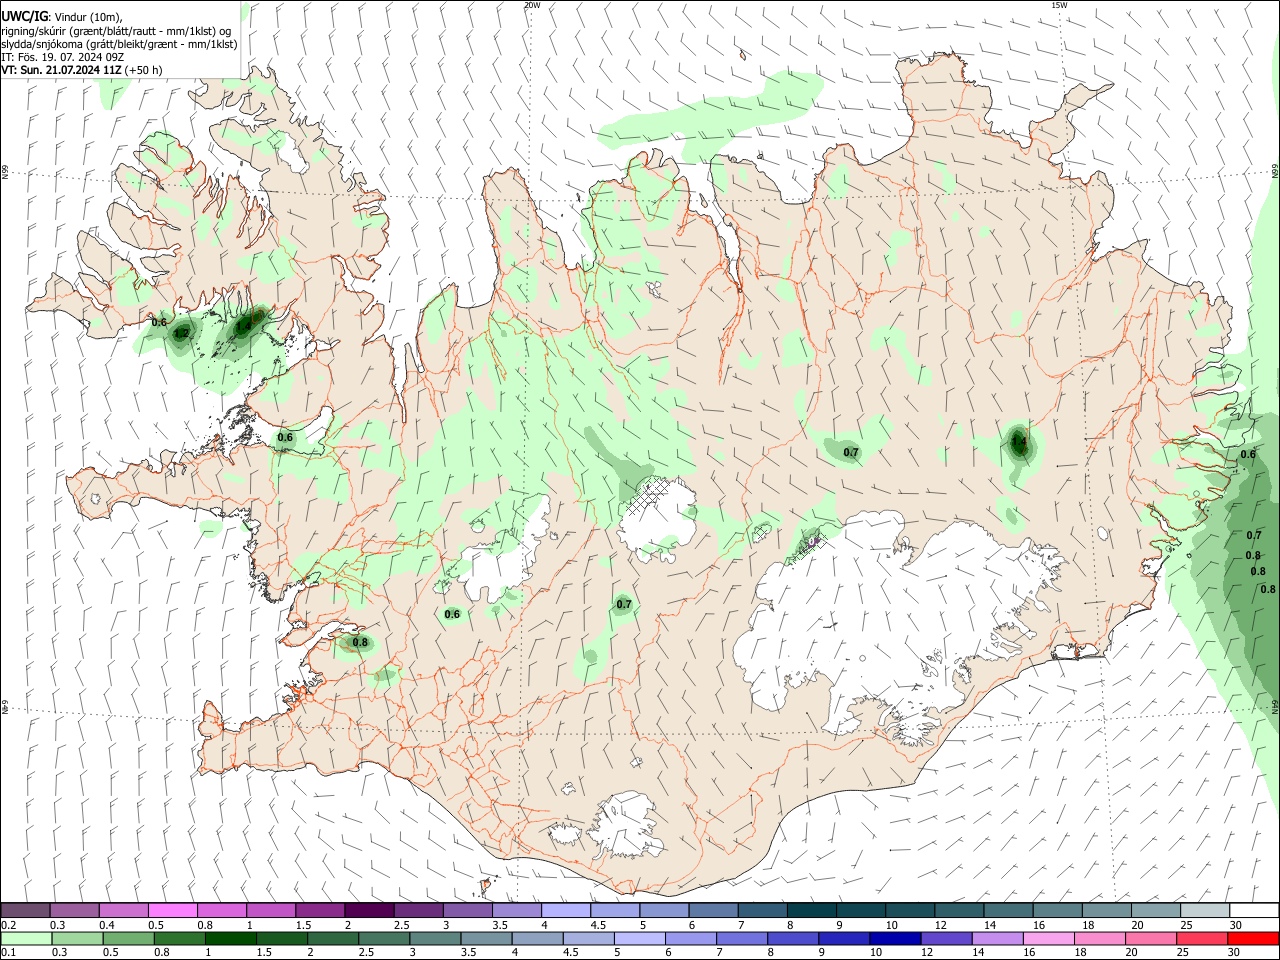The width and height of the screenshot is (1280, 960).
Task: Select the darkest green swatch labeled 1
Action: click(230, 939)
